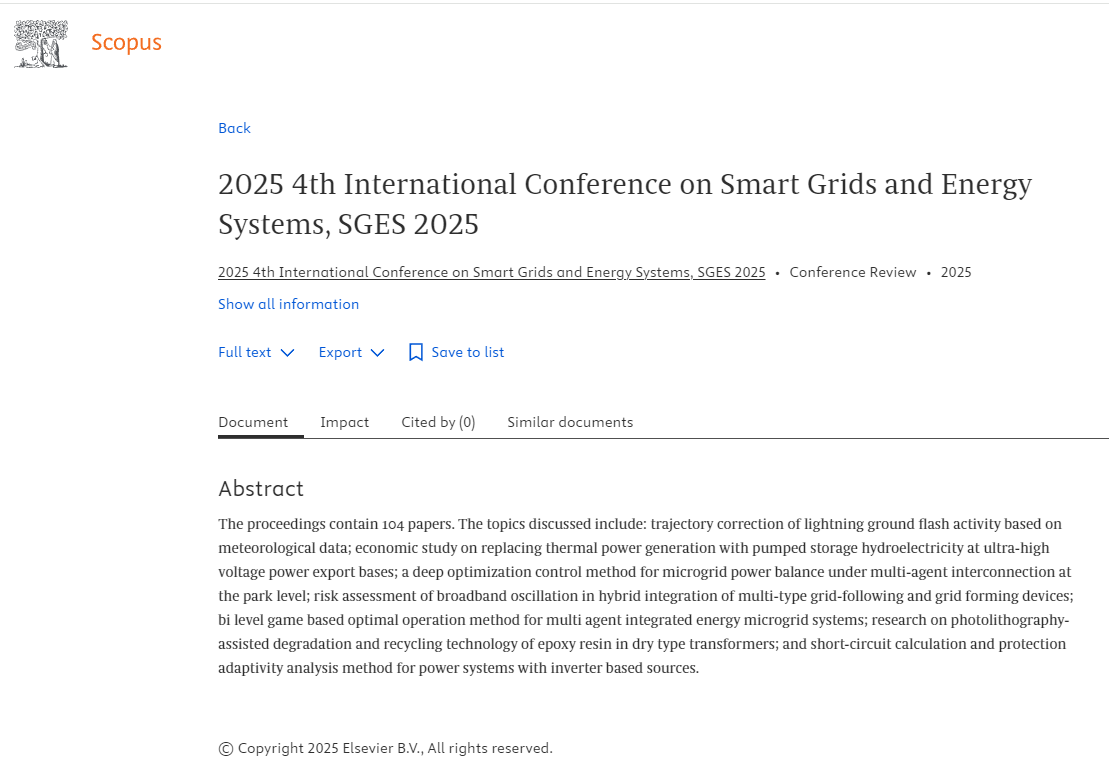Viewport: 1109px width, 775px height.
Task: Click the Elsevier tree logo
Action: (x=41, y=43)
